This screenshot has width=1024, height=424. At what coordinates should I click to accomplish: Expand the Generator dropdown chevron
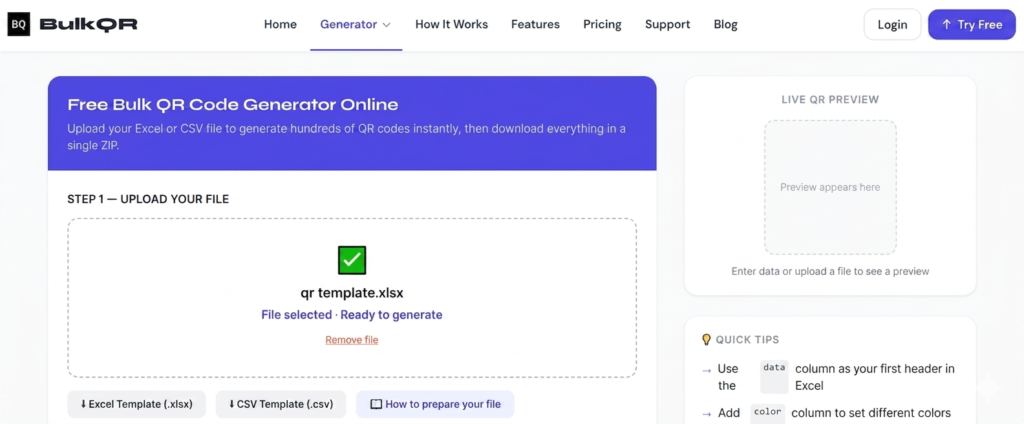click(387, 25)
